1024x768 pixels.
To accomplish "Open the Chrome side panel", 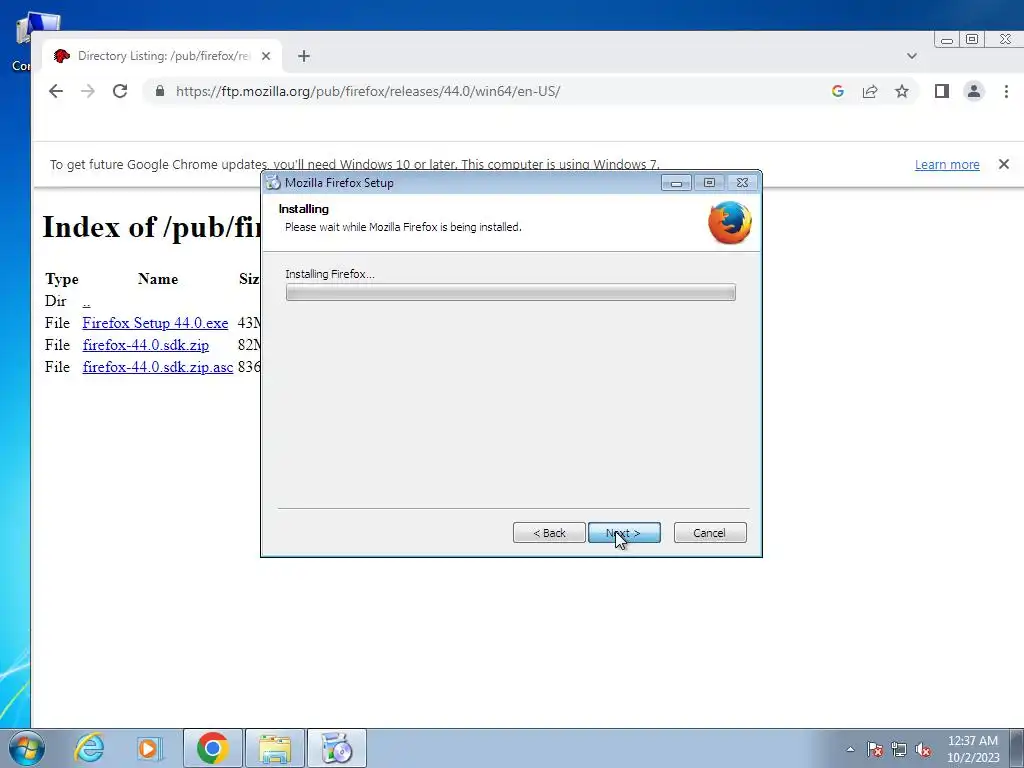I will click(x=942, y=91).
